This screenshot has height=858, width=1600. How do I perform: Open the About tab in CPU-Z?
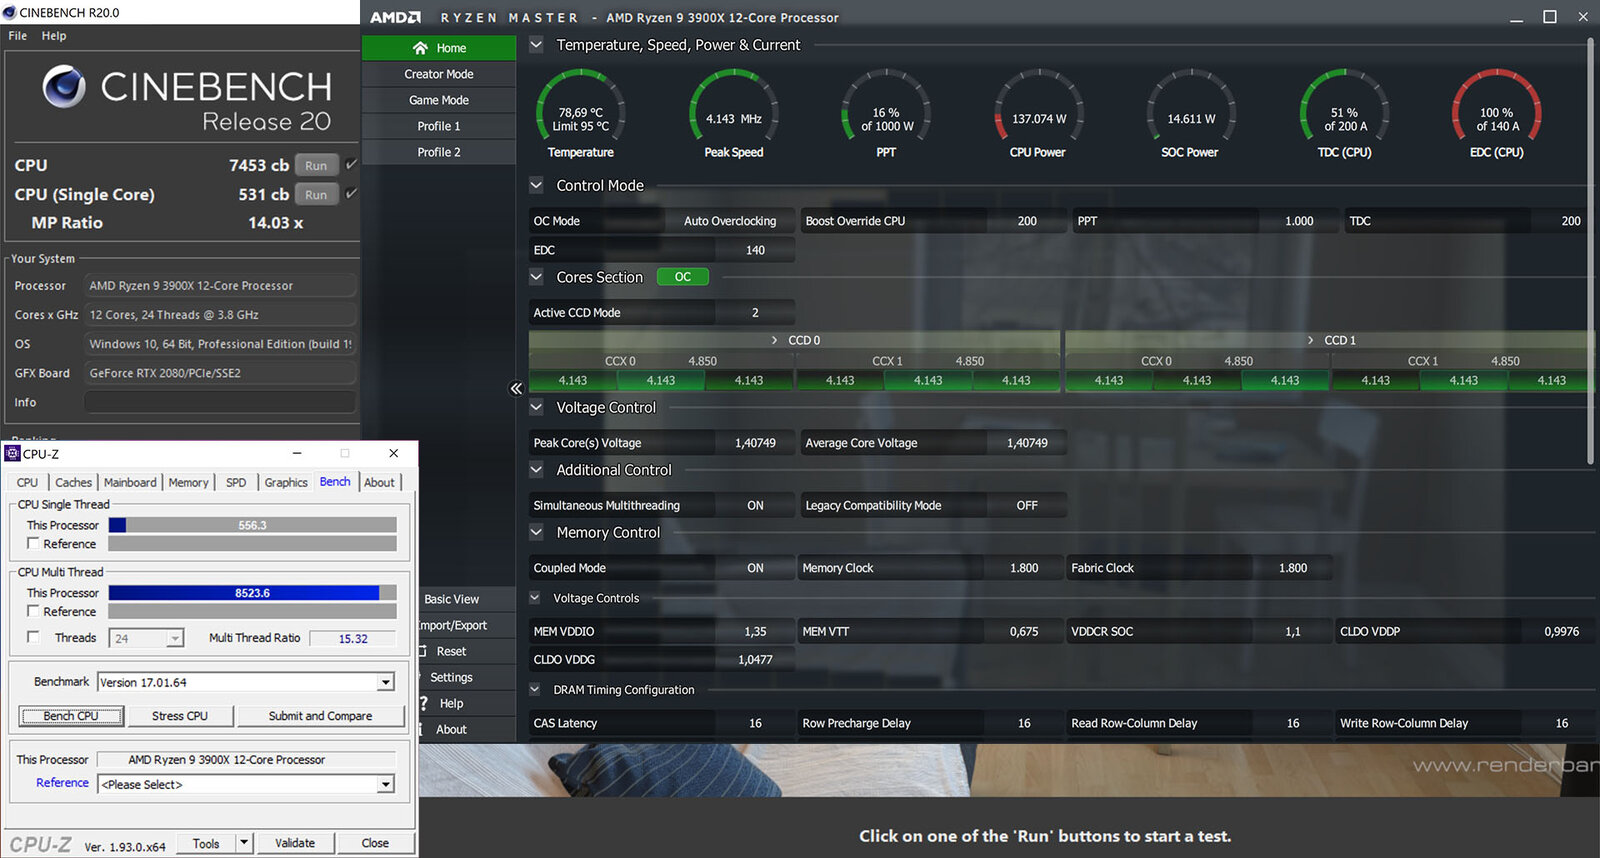[x=379, y=482]
